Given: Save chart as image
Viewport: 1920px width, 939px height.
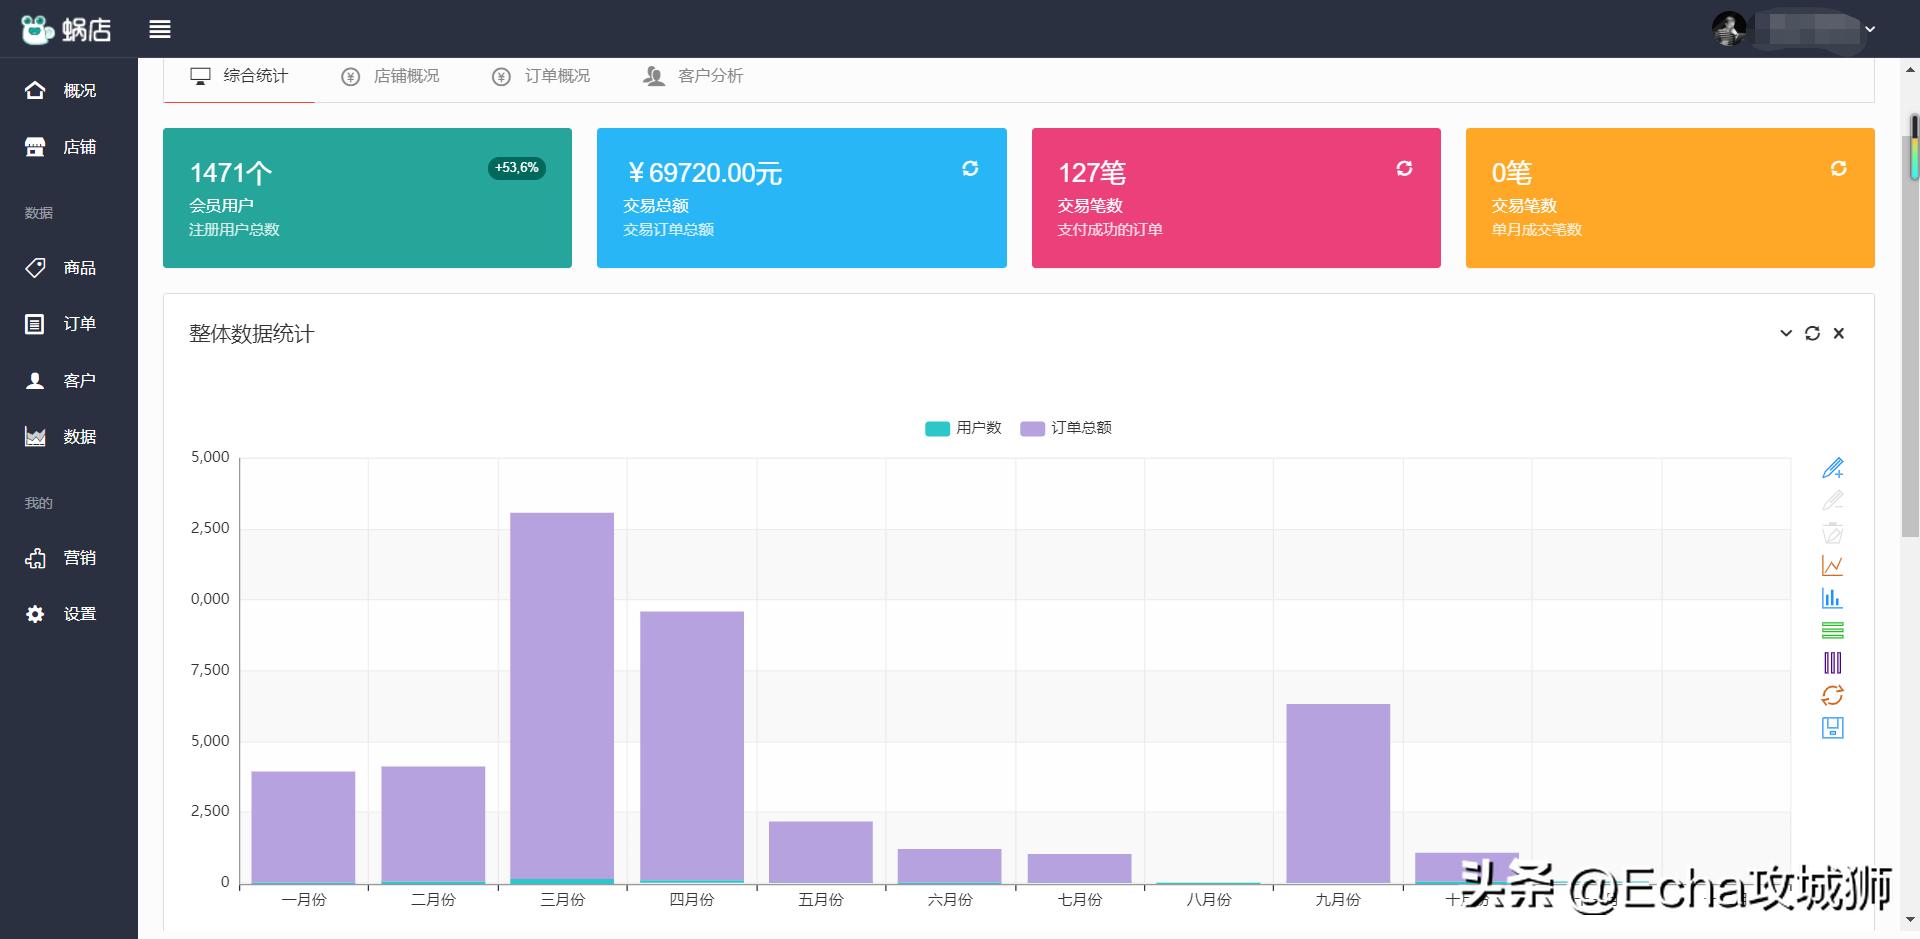Looking at the screenshot, I should [x=1832, y=728].
